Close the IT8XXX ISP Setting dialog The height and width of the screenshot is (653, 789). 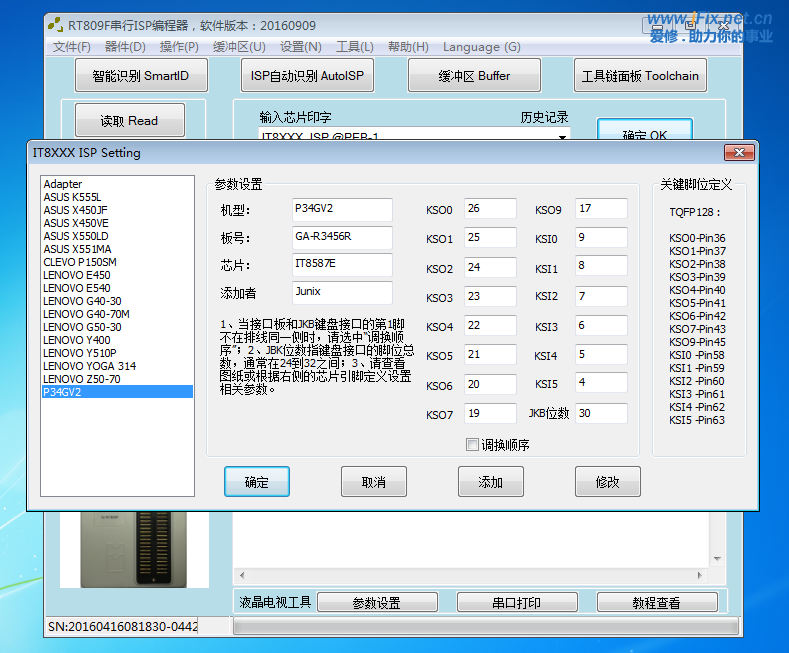(x=740, y=152)
